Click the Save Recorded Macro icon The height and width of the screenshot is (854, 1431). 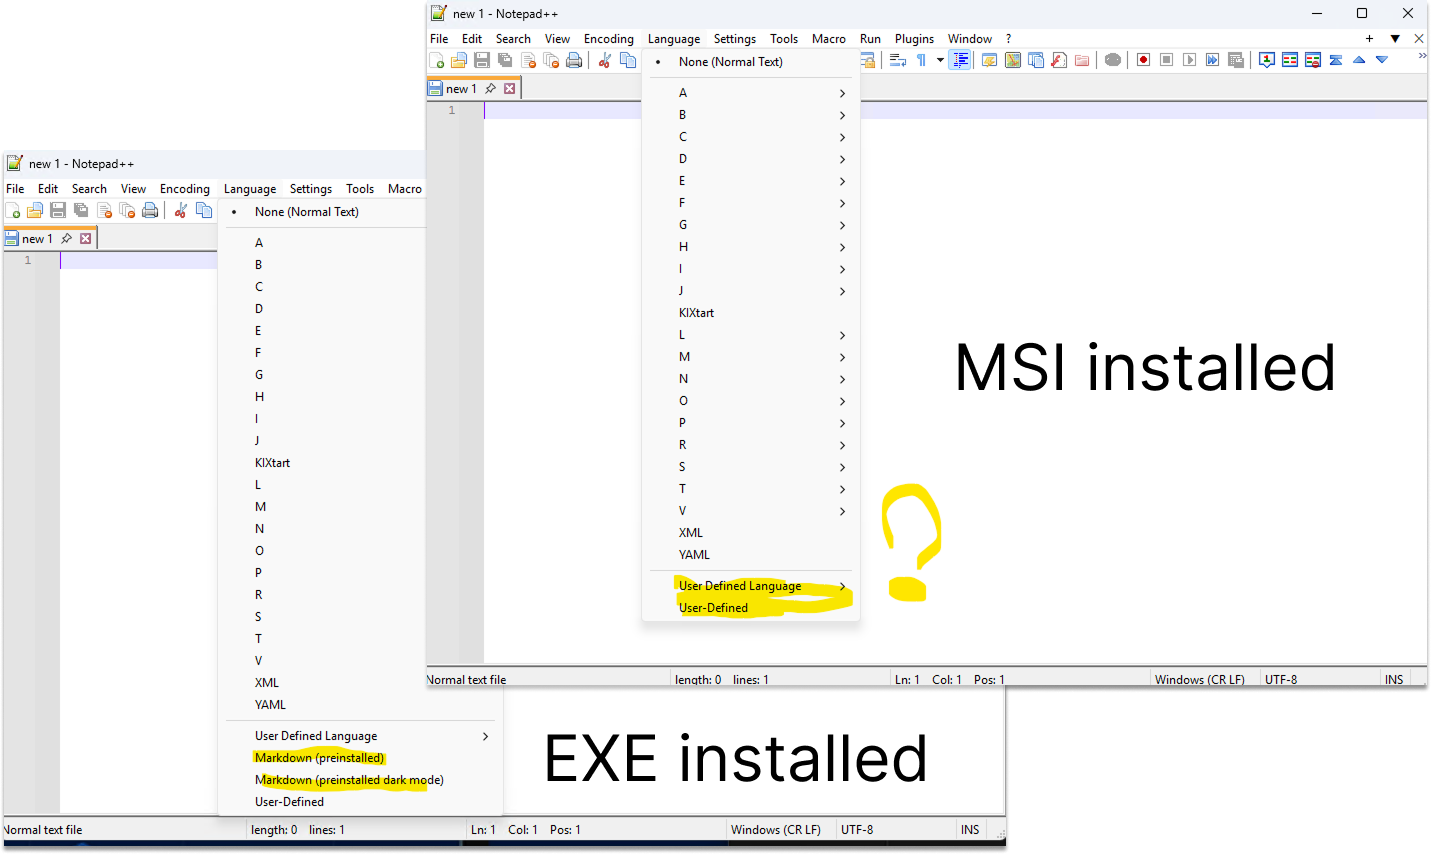[1236, 60]
